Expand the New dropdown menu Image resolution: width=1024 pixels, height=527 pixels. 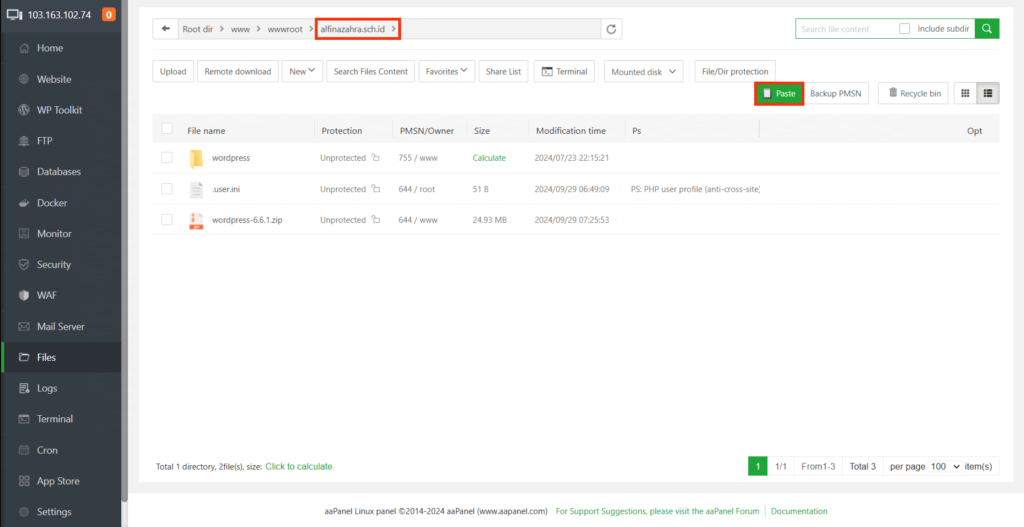(x=303, y=71)
